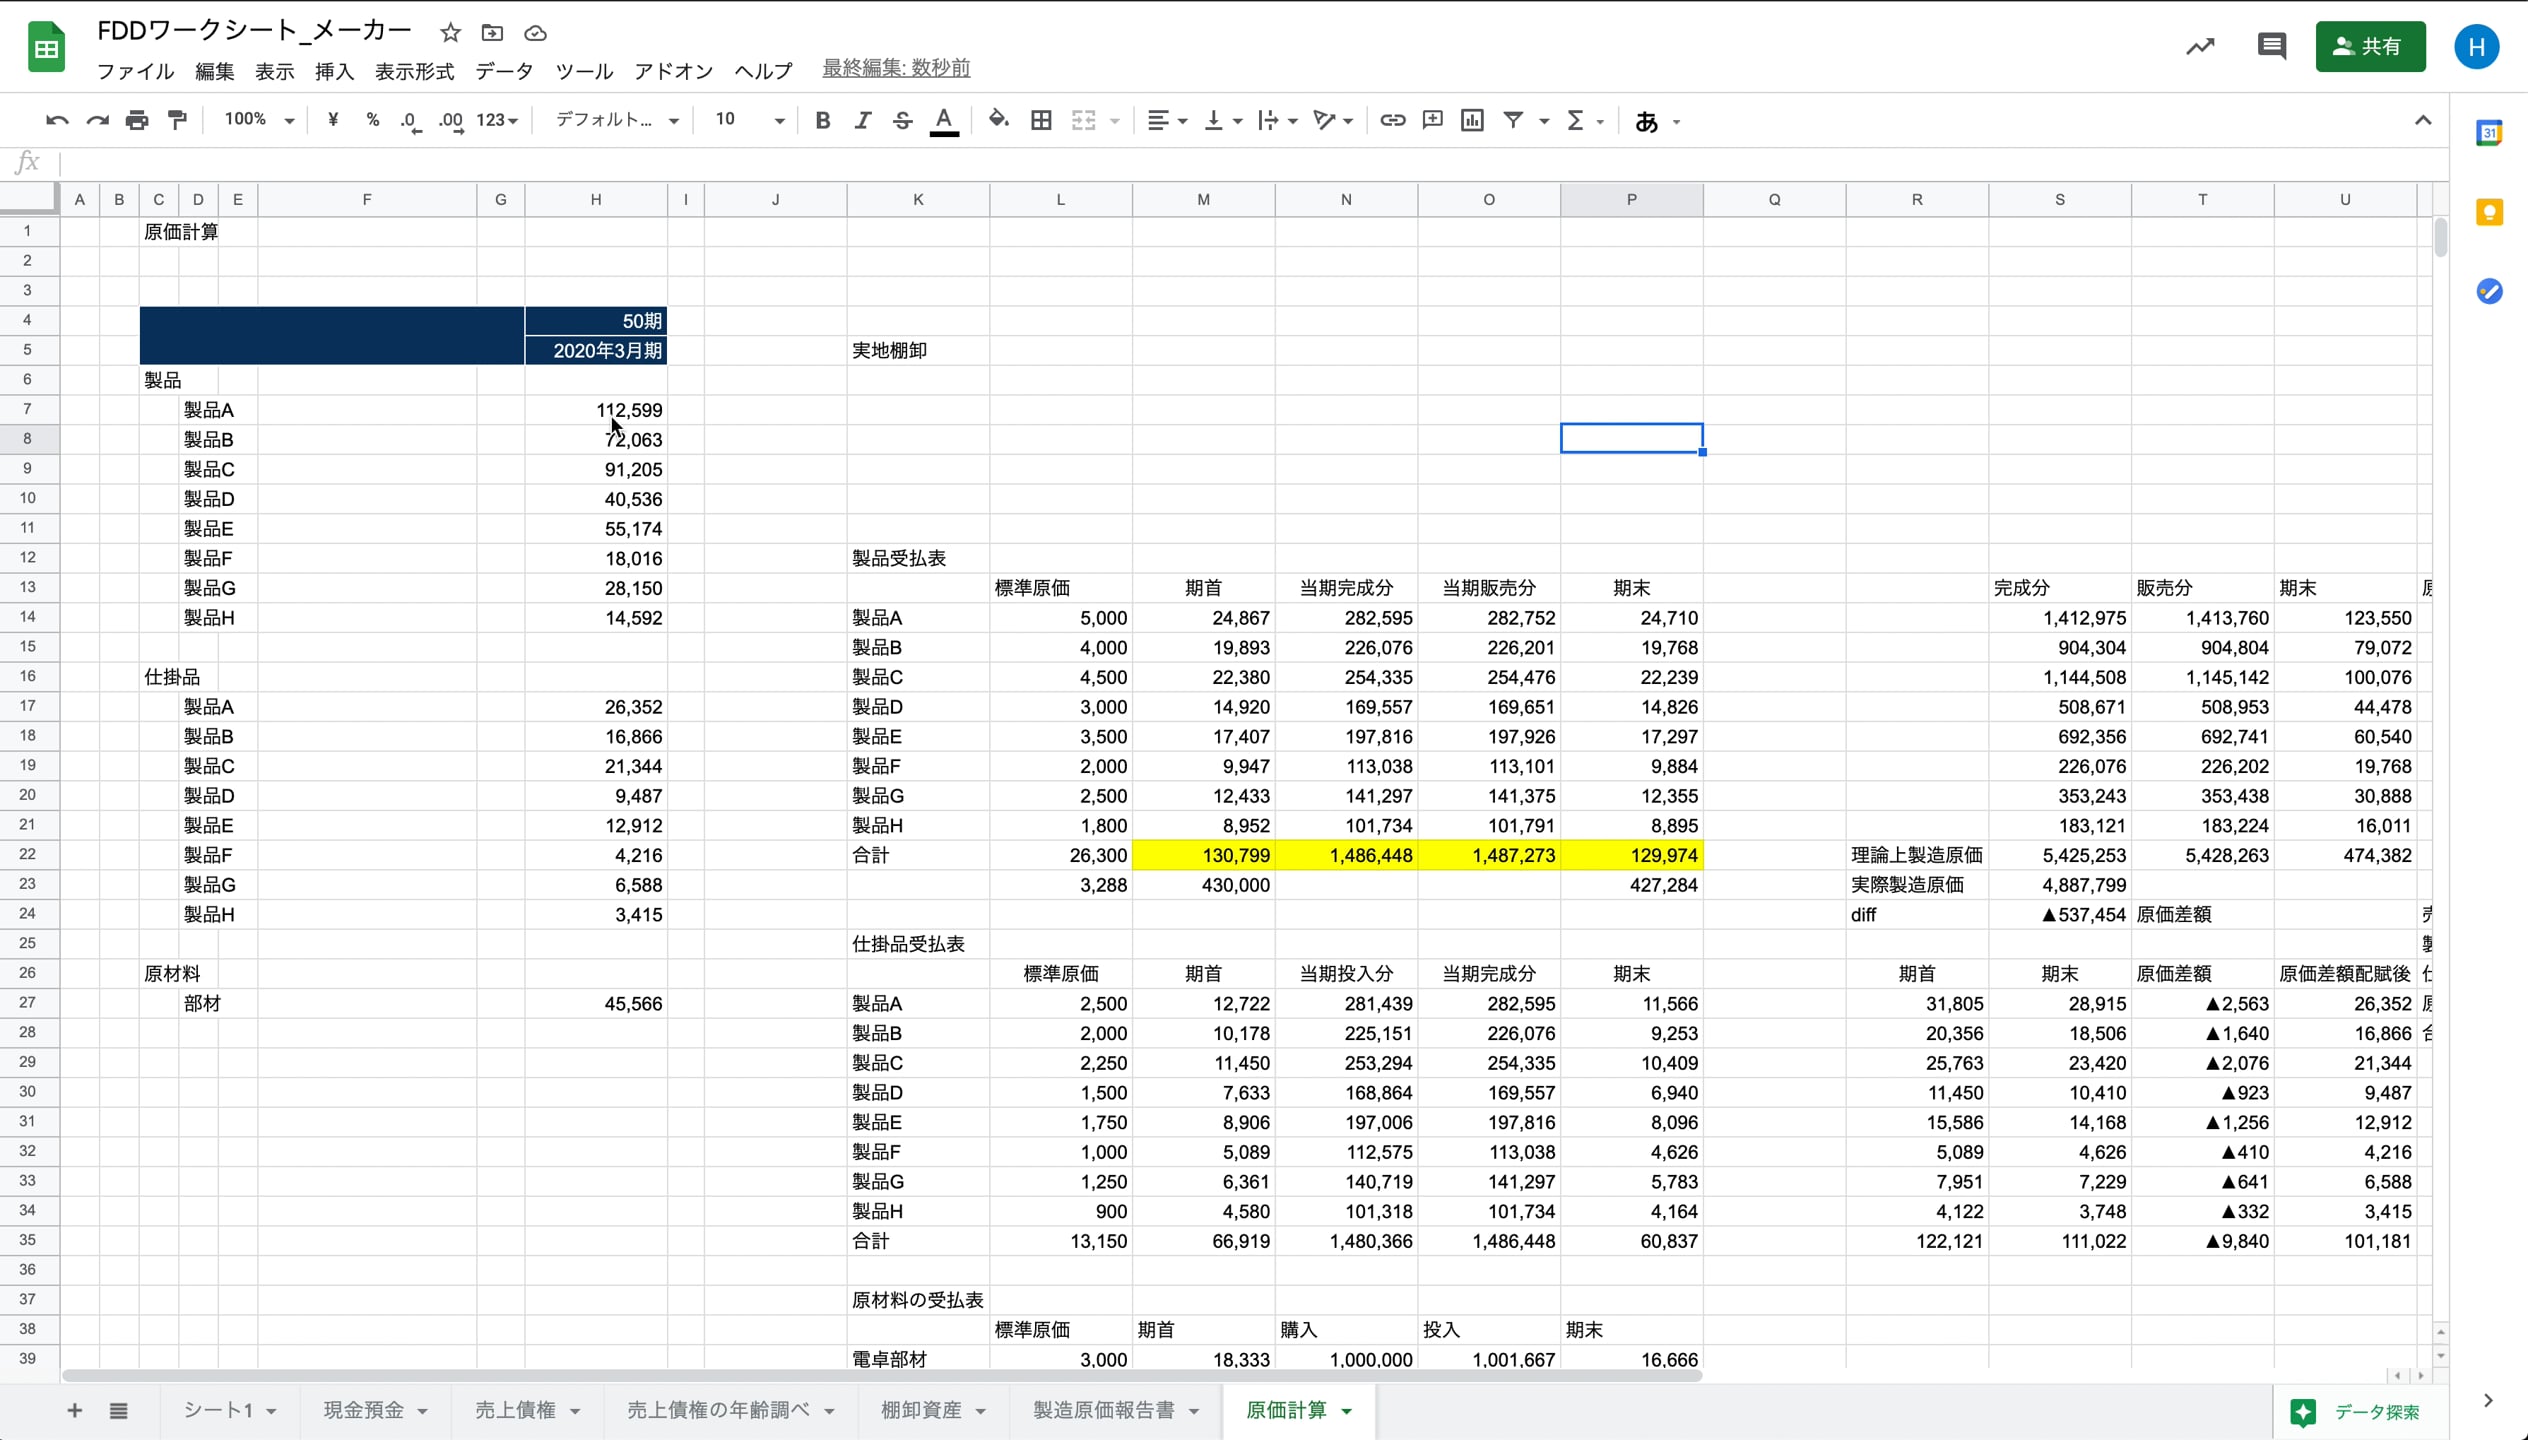Toggle bold formatting
Image resolution: width=2528 pixels, height=1440 pixels.
[x=822, y=120]
